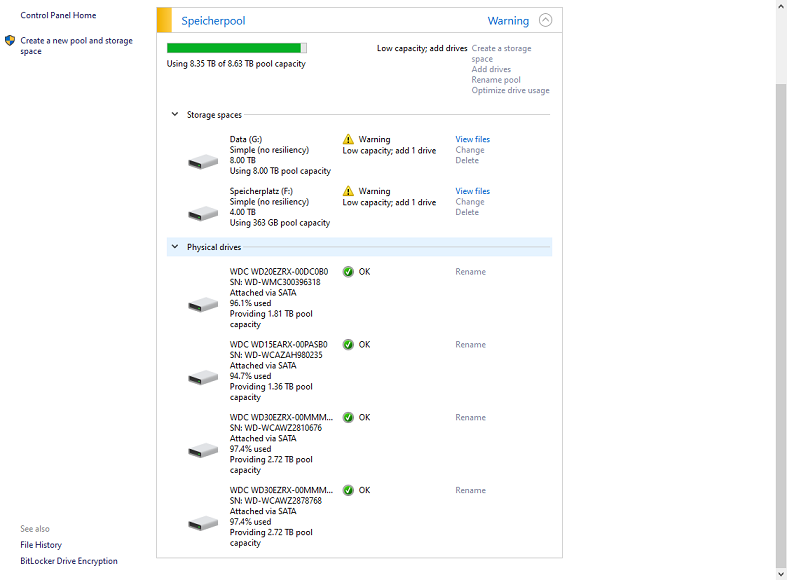Screen dimensions: 787x580
Task: Click the 'SN: WD-WCAZAH980235' serial text
Action: 276,355
